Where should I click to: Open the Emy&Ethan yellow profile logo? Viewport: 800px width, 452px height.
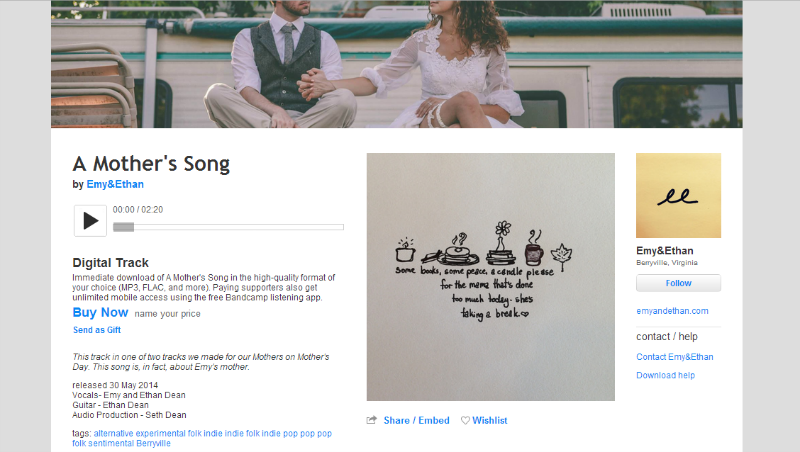click(678, 195)
